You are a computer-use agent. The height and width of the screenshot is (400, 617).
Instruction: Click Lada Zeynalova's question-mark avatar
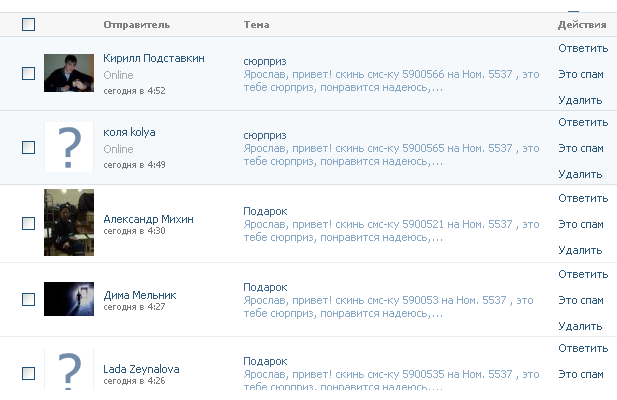pos(69,372)
